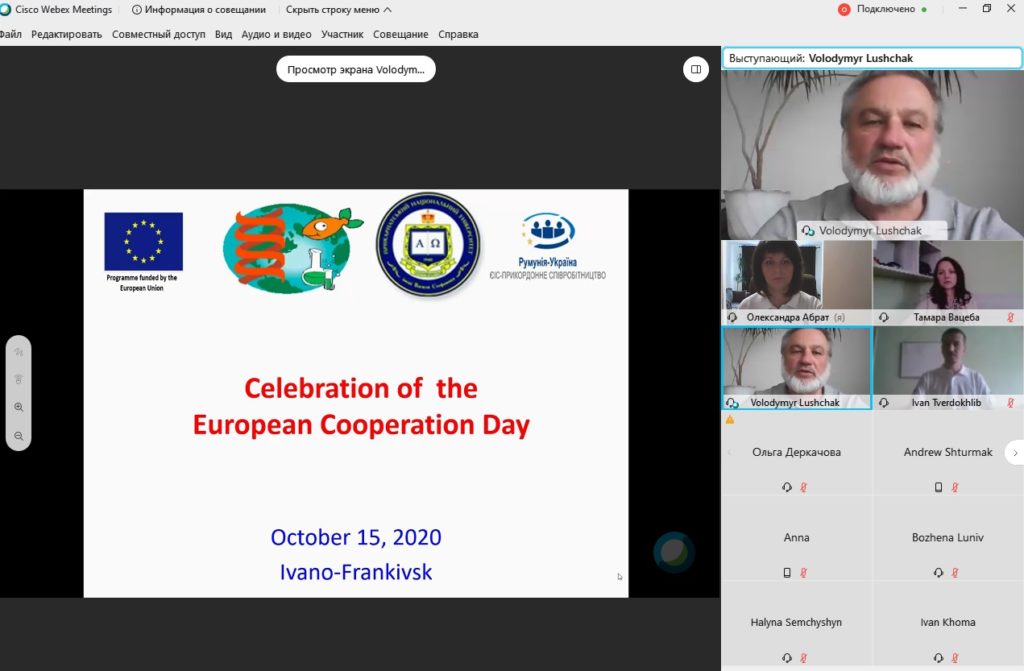This screenshot has width=1024, height=671.
Task: Open the Совместный доступ menu
Action: point(158,34)
